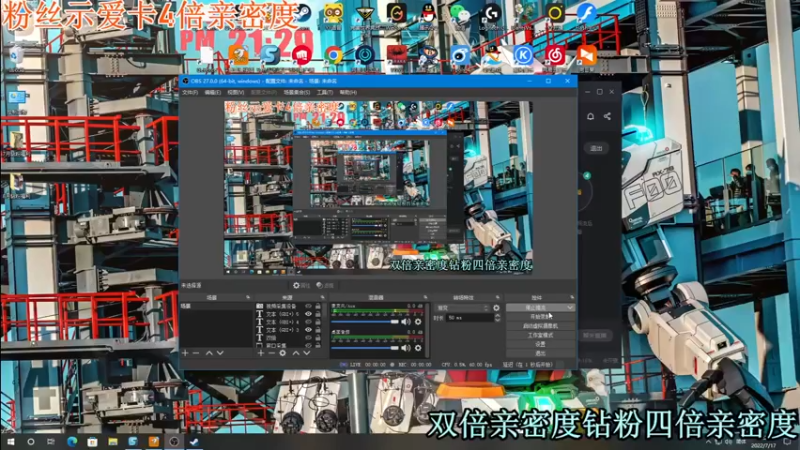Open the Google Chrome desktop icon
This screenshot has height=450, width=800.
334,55
